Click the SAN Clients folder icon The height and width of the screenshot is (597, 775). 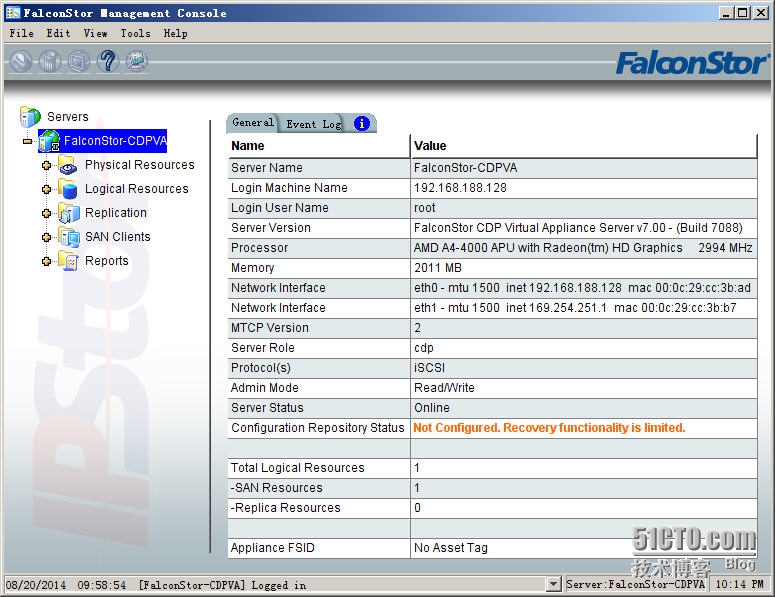click(x=68, y=237)
